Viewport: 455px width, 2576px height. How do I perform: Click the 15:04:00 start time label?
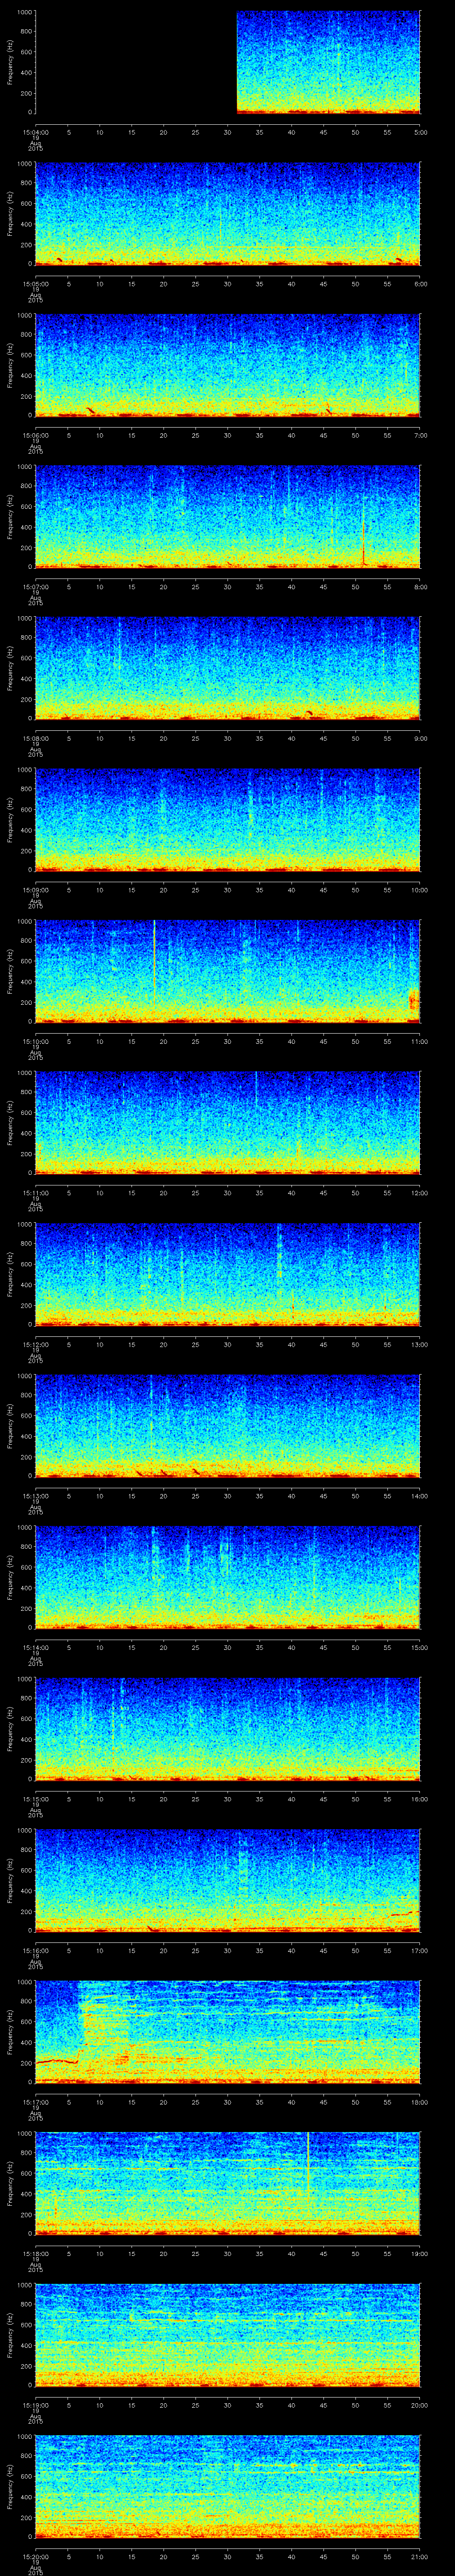35,132
